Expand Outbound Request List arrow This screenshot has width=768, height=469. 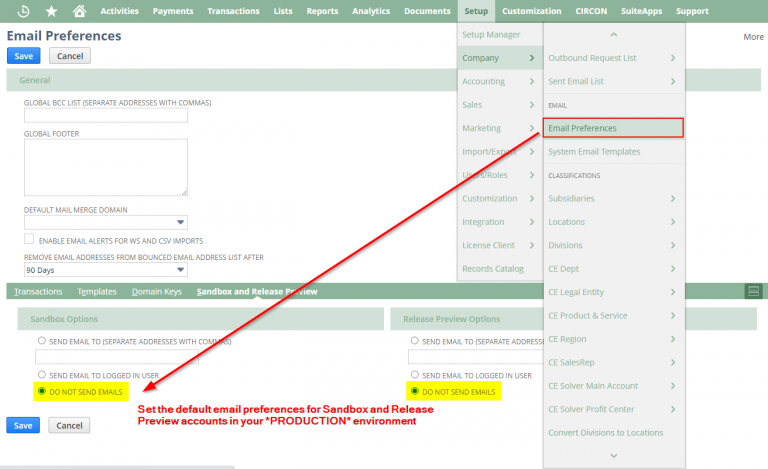[673, 58]
